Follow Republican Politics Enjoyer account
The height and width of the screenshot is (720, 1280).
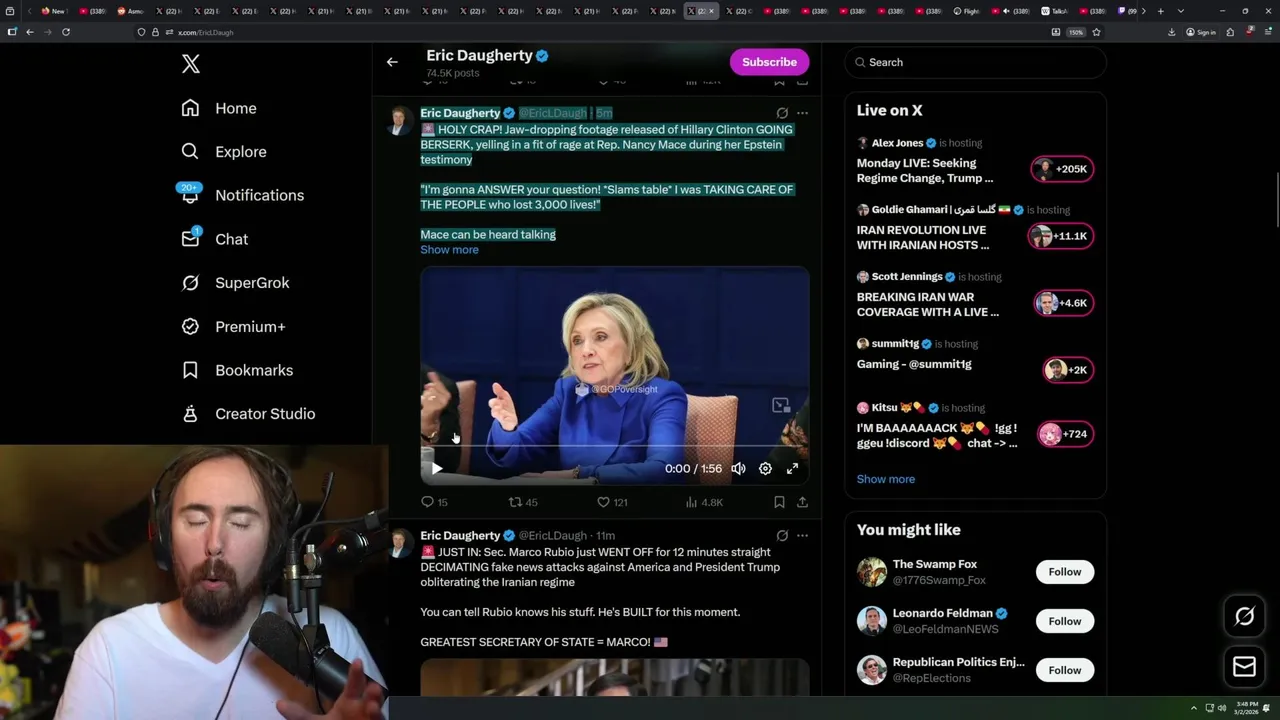coord(1064,670)
